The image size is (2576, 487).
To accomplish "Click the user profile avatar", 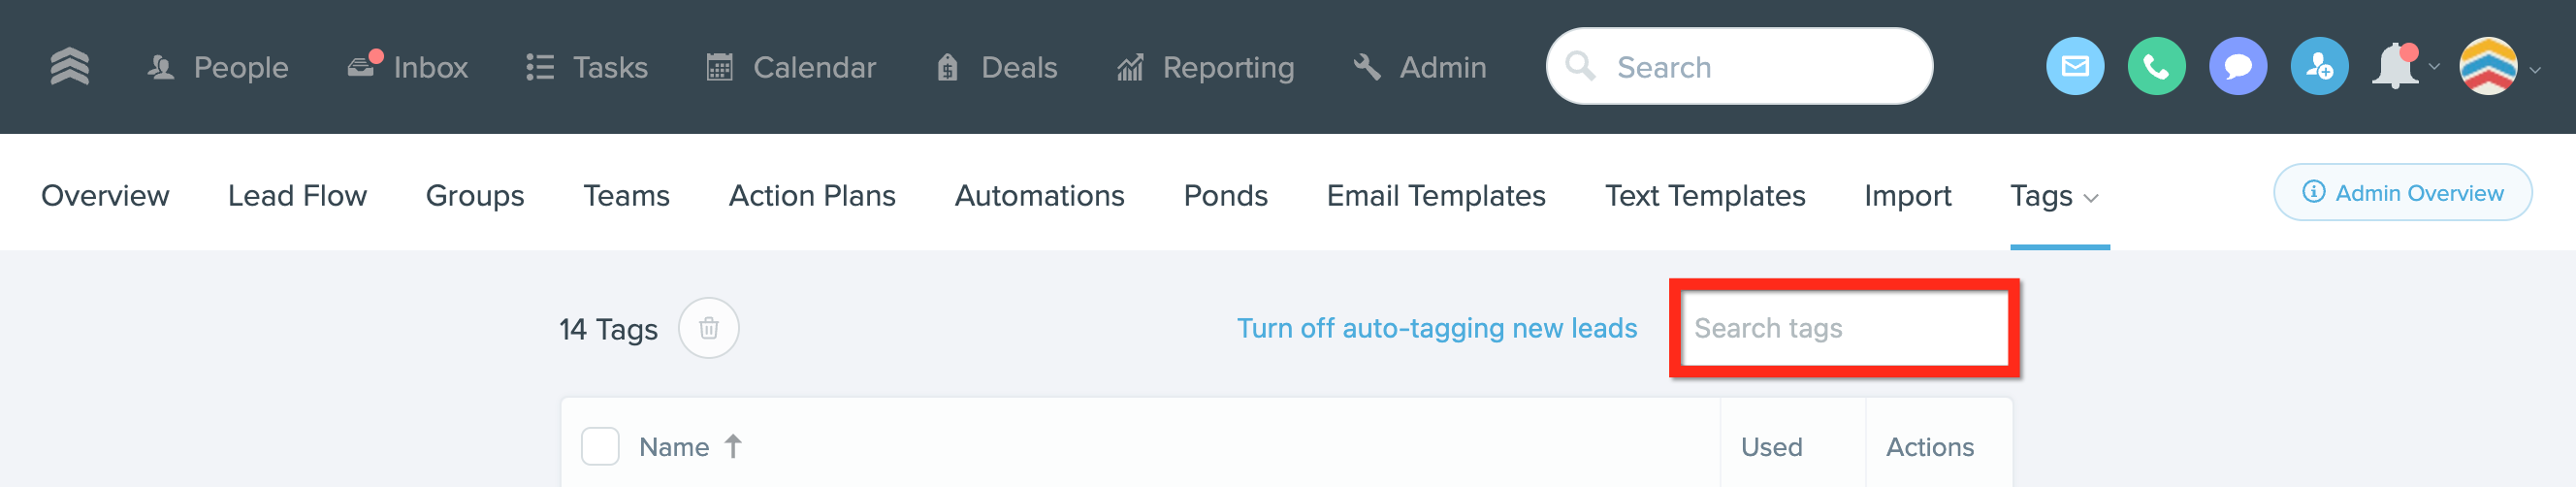I will click(x=2487, y=67).
